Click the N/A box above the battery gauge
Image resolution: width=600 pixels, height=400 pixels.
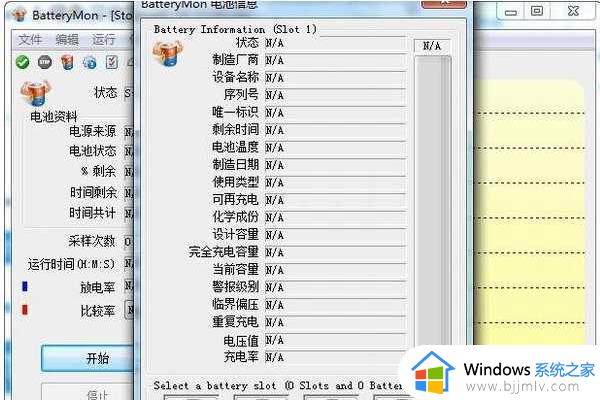click(x=432, y=46)
